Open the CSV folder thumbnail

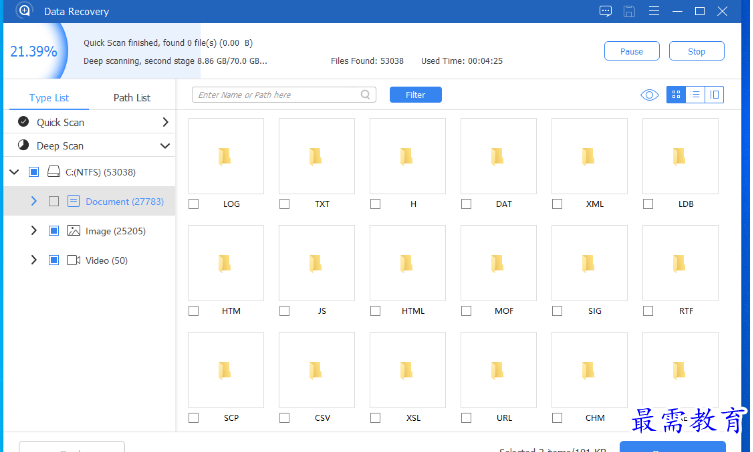[316, 370]
